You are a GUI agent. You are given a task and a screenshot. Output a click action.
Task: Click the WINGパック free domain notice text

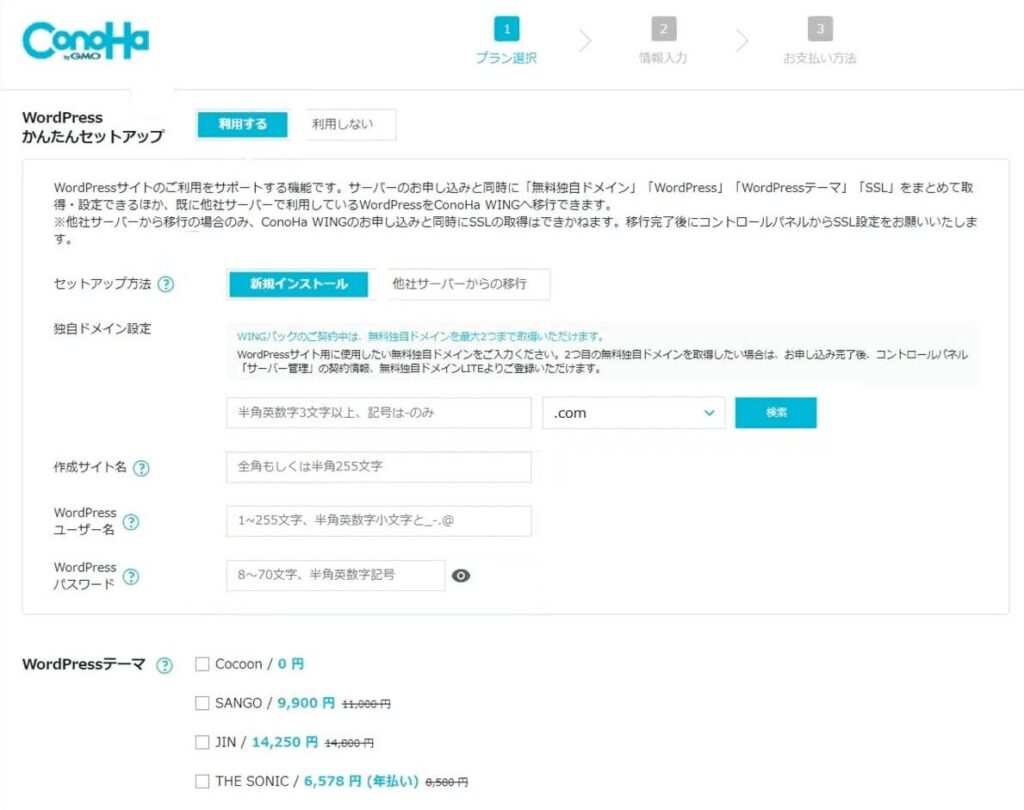click(420, 336)
